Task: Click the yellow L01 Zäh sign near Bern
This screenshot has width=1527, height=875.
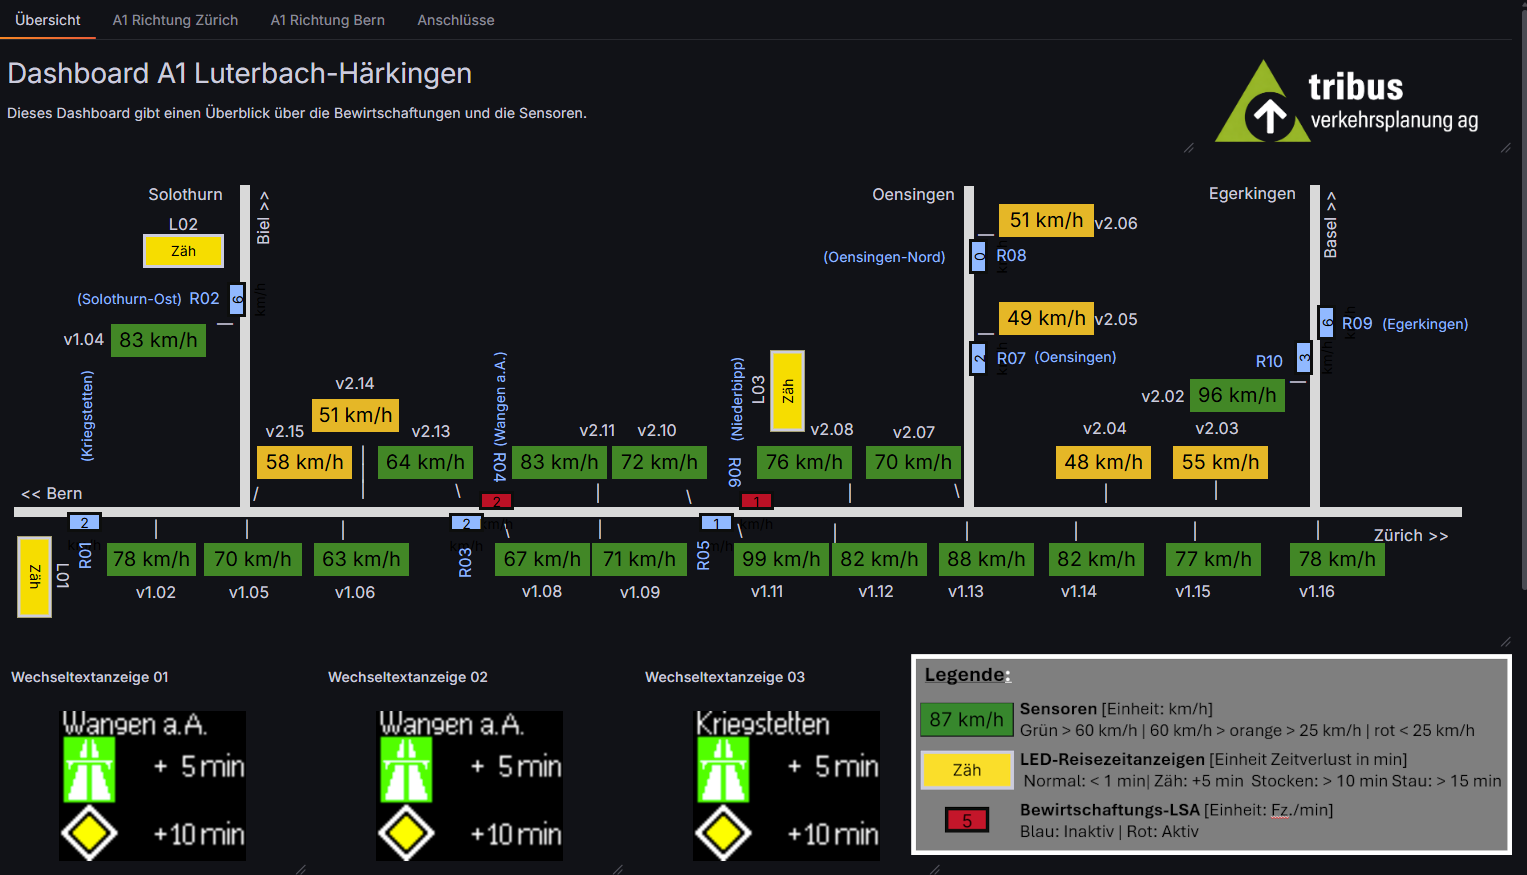Action: click(34, 577)
